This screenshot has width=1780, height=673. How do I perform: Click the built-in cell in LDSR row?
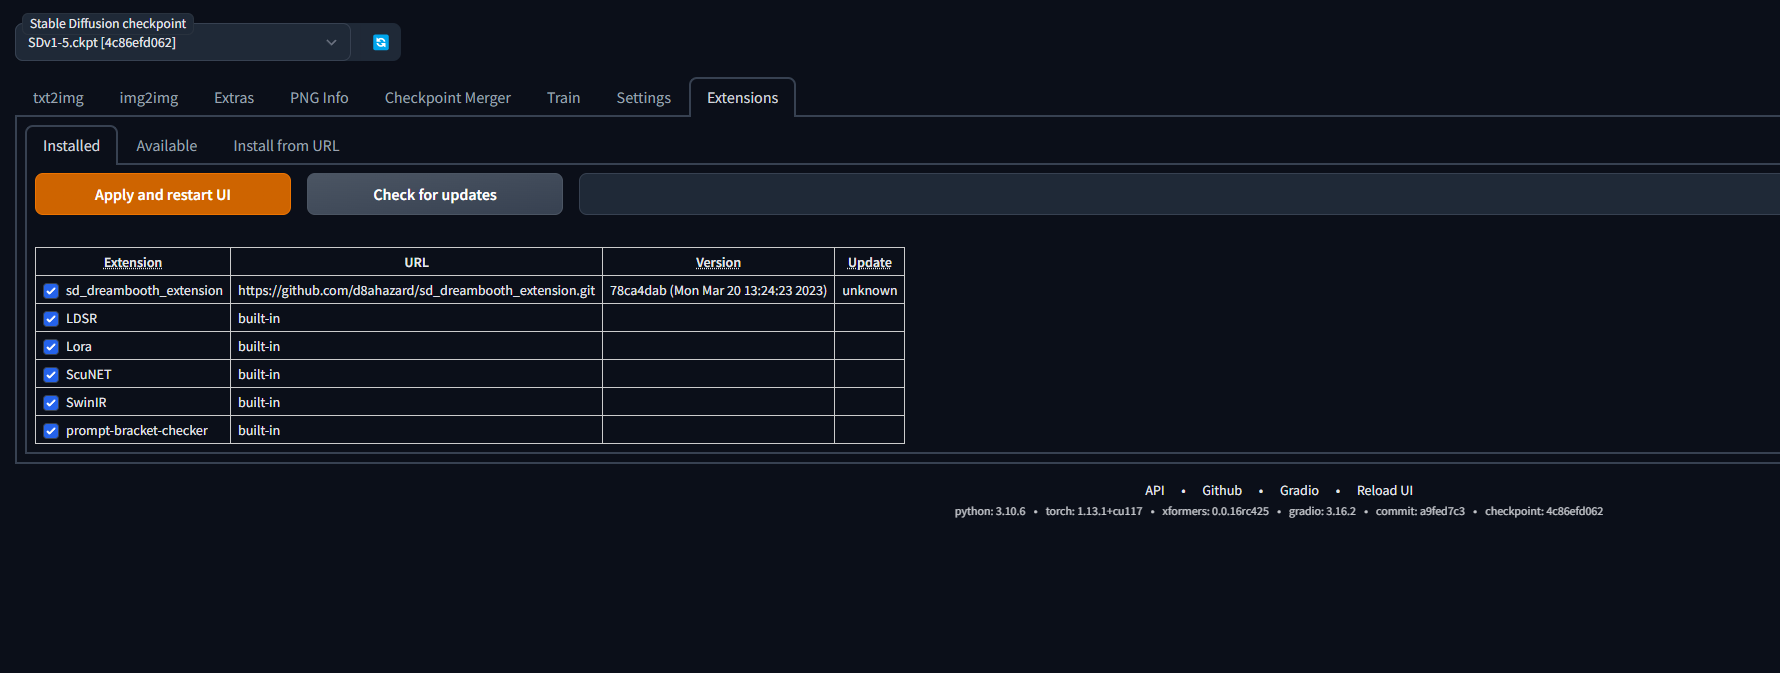(416, 319)
